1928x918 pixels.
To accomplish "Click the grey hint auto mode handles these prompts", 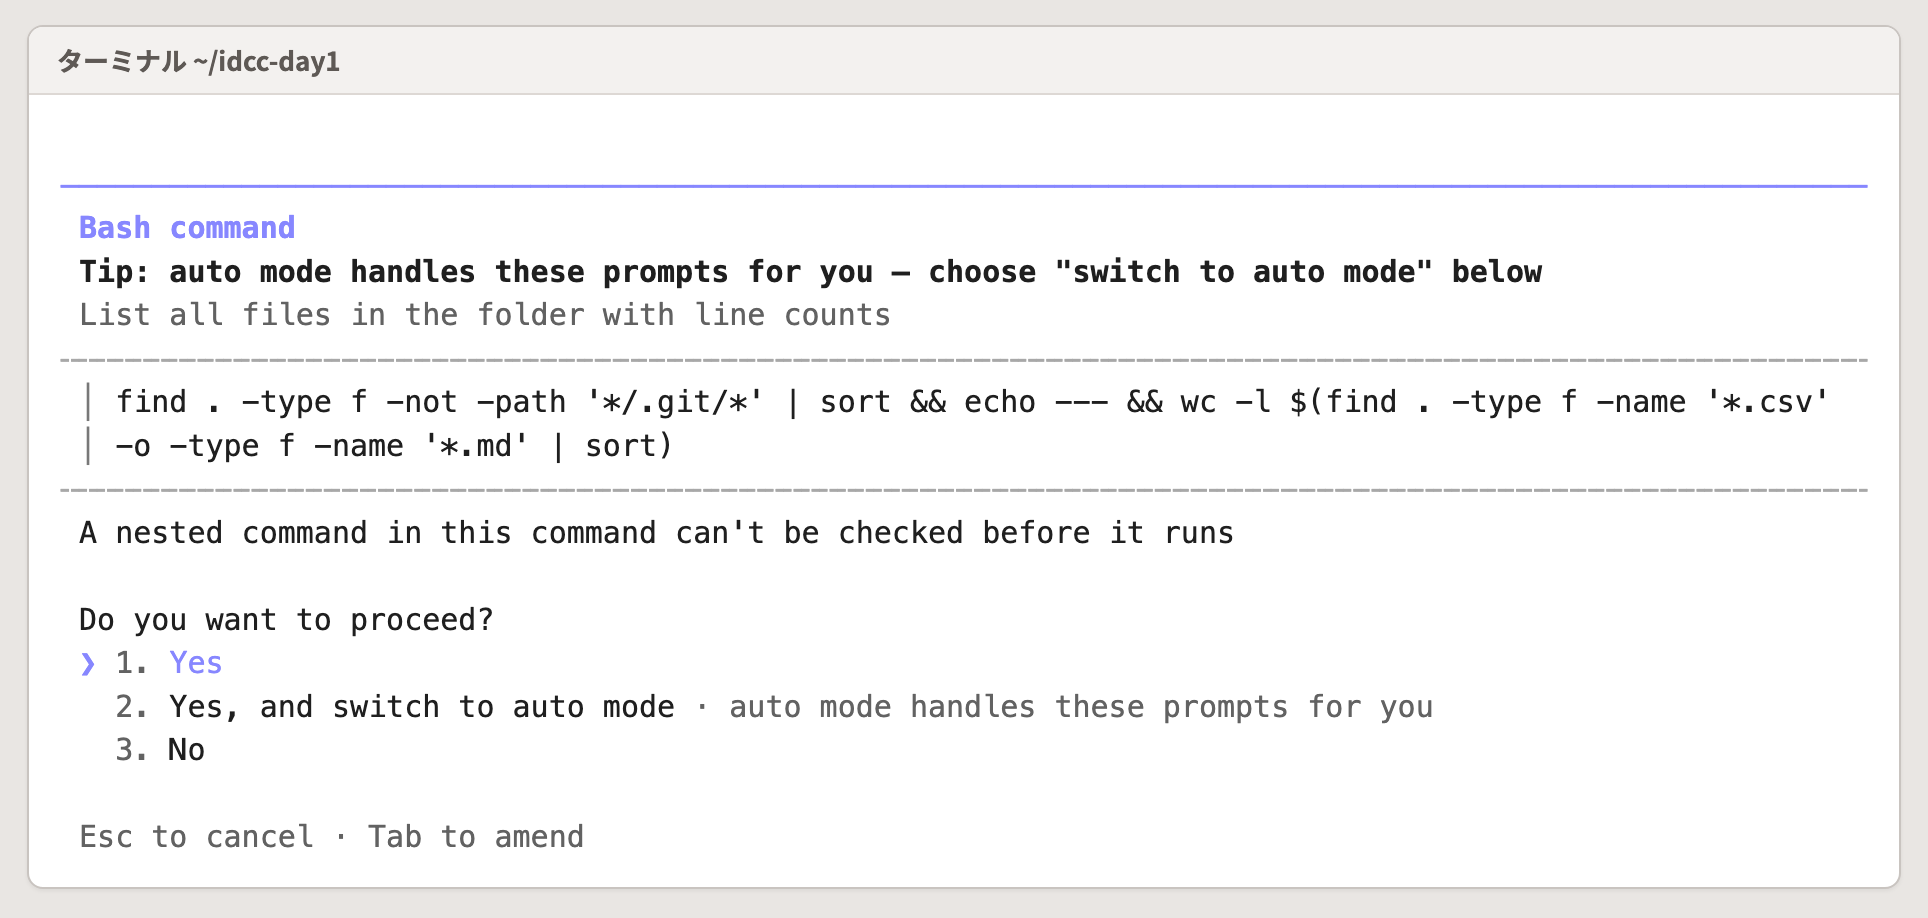I will (x=1081, y=707).
